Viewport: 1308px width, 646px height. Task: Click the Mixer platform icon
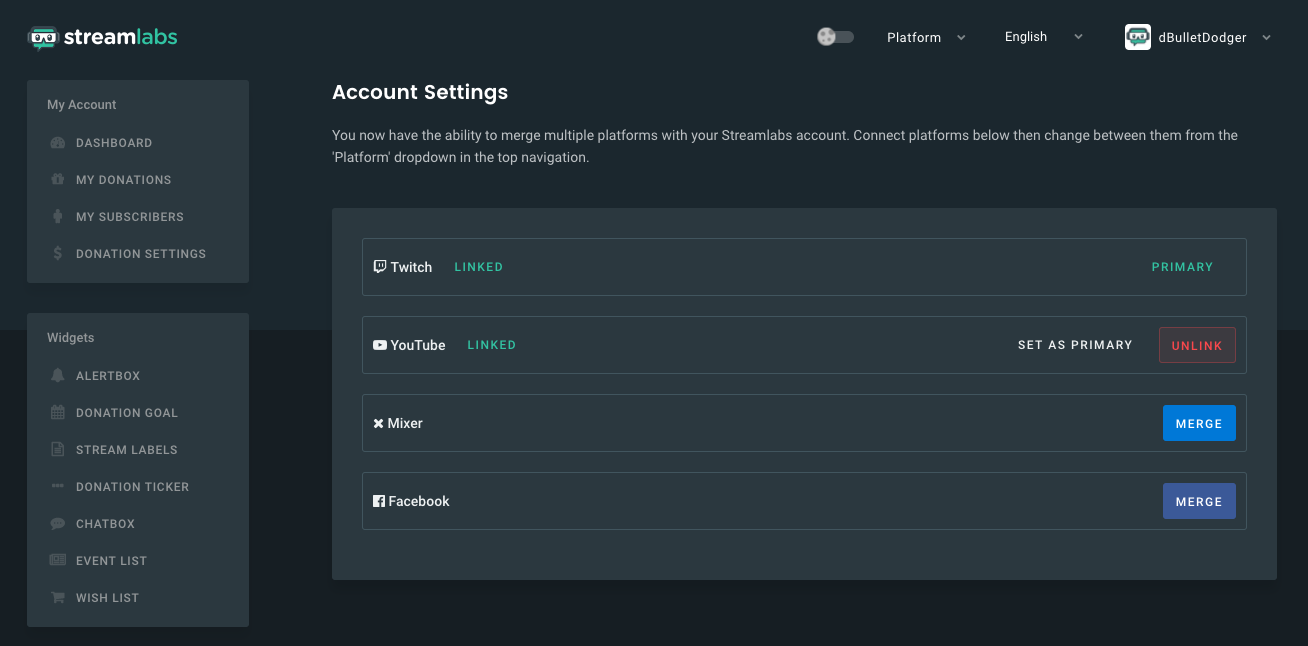pos(379,423)
